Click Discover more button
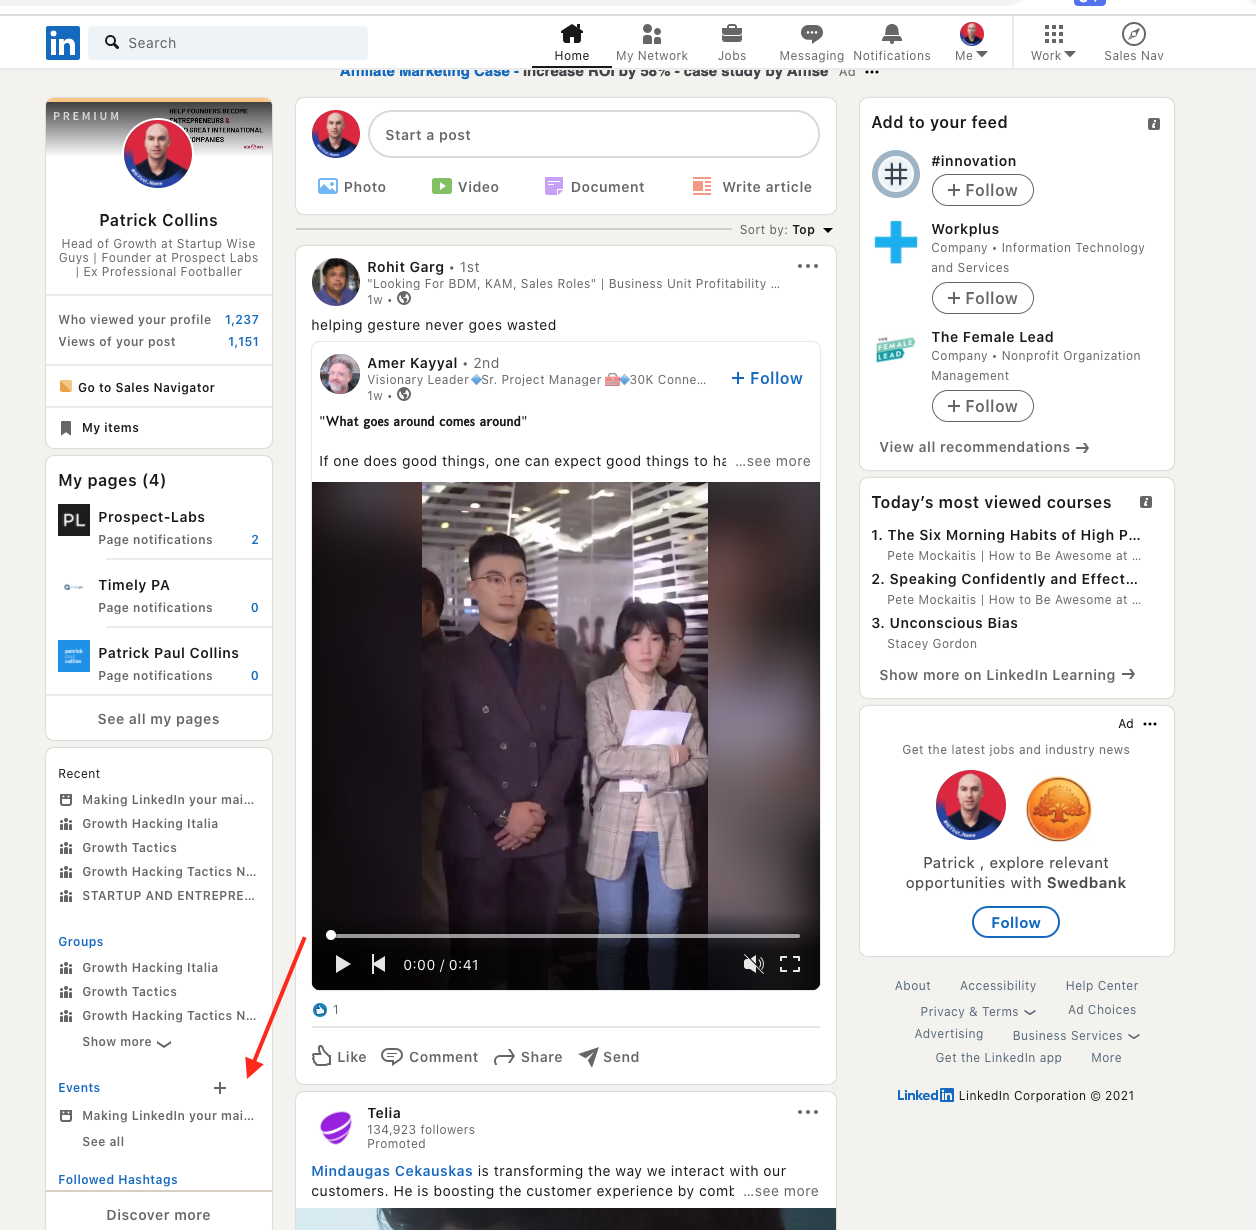Image resolution: width=1256 pixels, height=1230 pixels. [158, 1215]
